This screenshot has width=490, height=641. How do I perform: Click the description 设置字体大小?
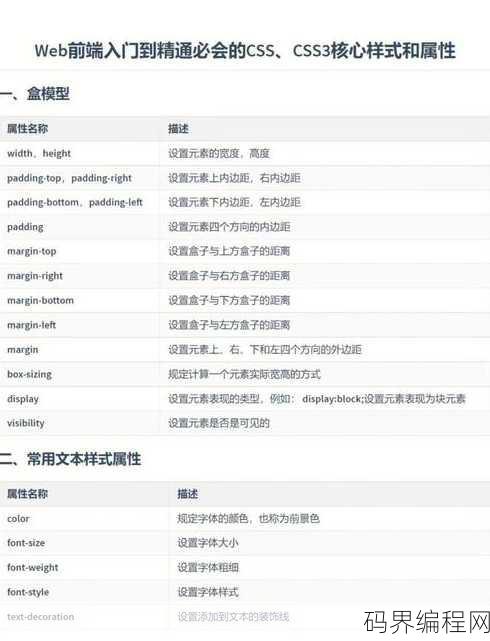point(208,543)
